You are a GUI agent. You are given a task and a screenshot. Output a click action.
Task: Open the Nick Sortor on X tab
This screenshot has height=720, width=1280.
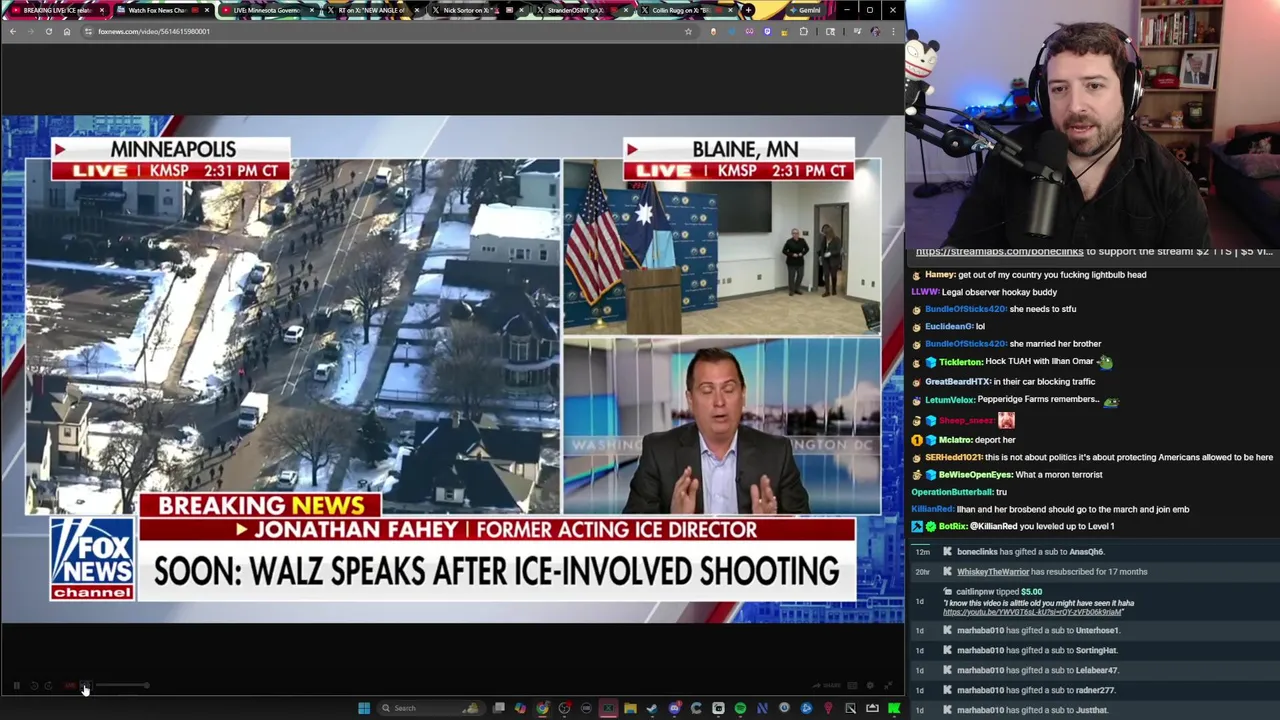pyautogui.click(x=477, y=10)
